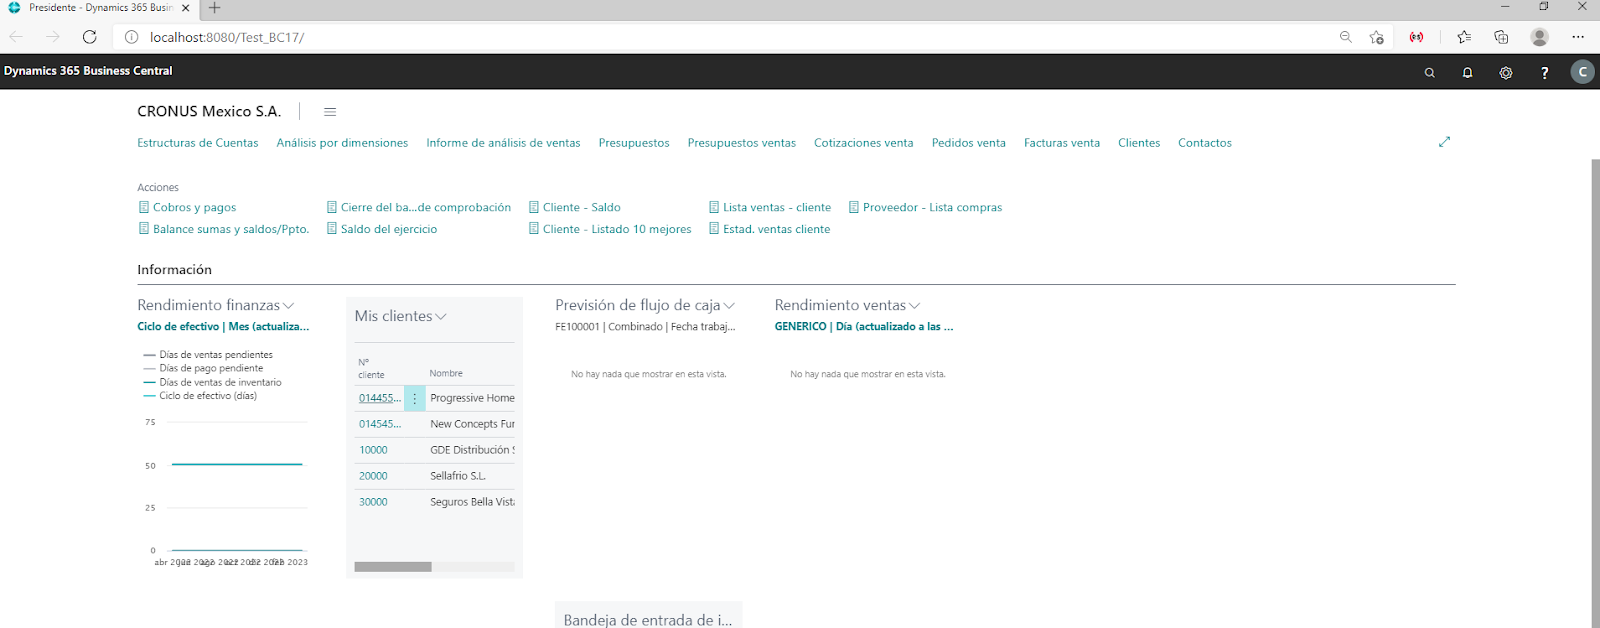Open the Contactos menu item
1600x628 pixels.
pos(1204,143)
